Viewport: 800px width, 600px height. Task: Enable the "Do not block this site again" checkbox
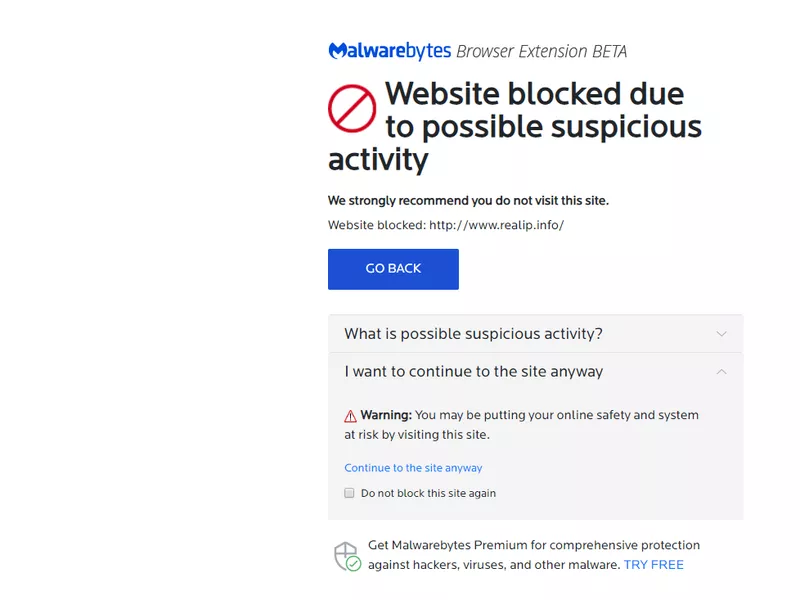point(349,492)
